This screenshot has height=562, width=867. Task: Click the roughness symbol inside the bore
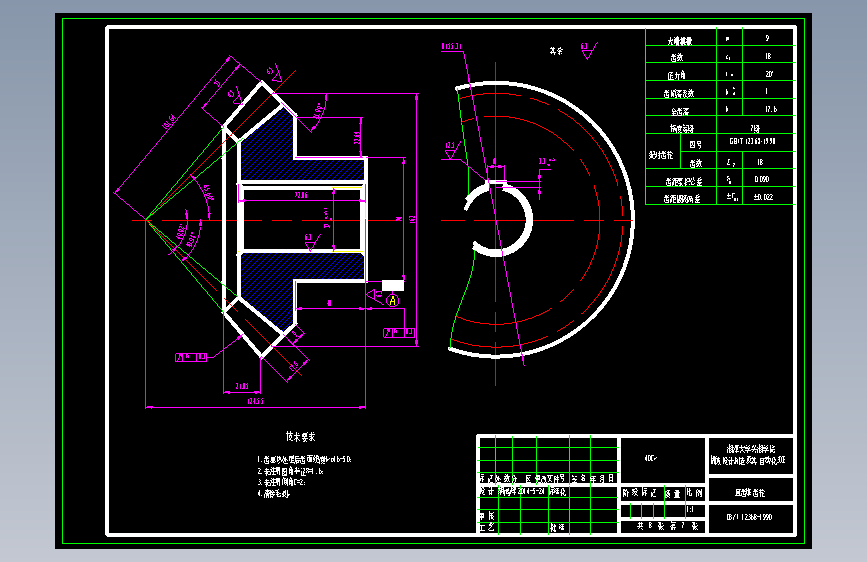pos(311,241)
